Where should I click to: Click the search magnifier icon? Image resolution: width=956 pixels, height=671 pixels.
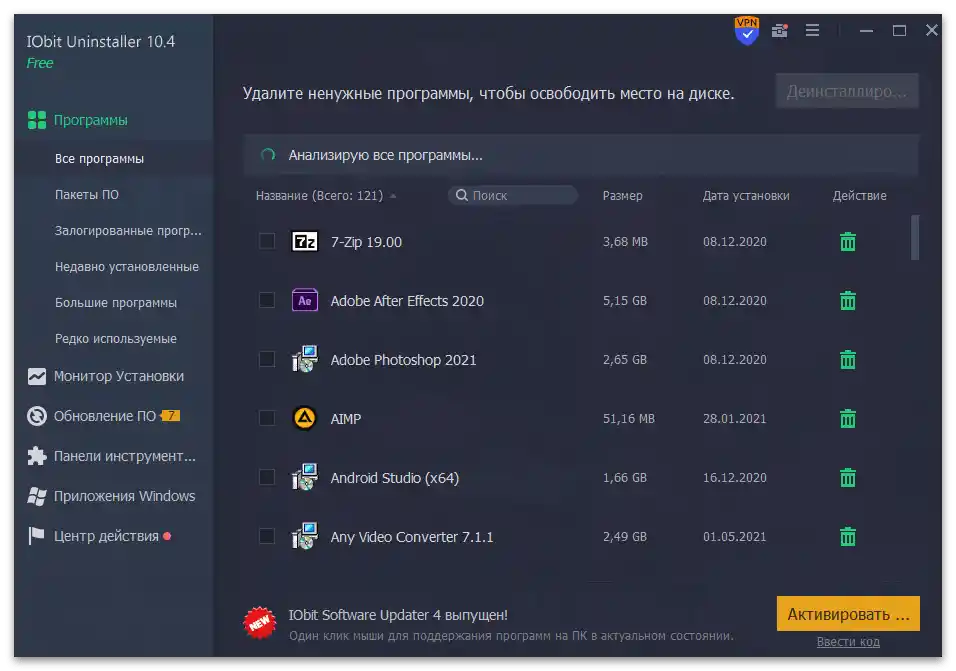coord(462,195)
